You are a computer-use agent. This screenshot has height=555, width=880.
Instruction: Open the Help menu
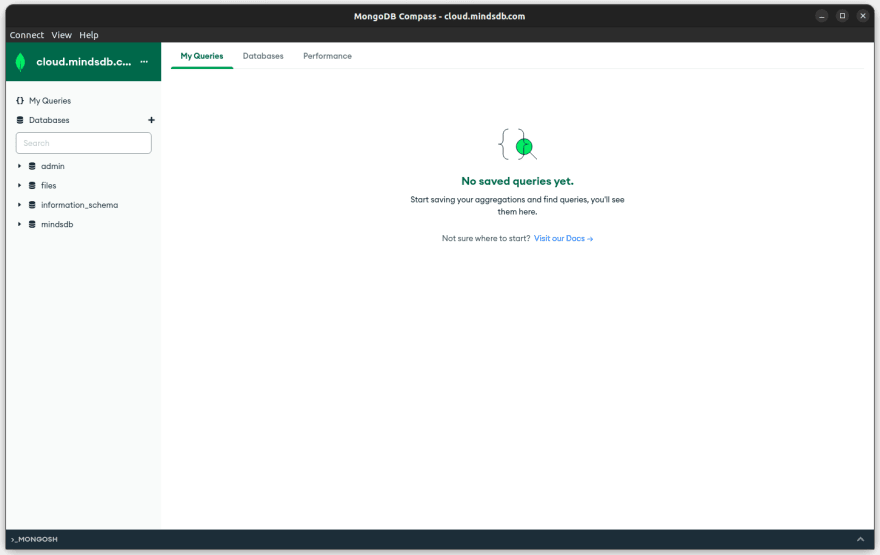(89, 35)
